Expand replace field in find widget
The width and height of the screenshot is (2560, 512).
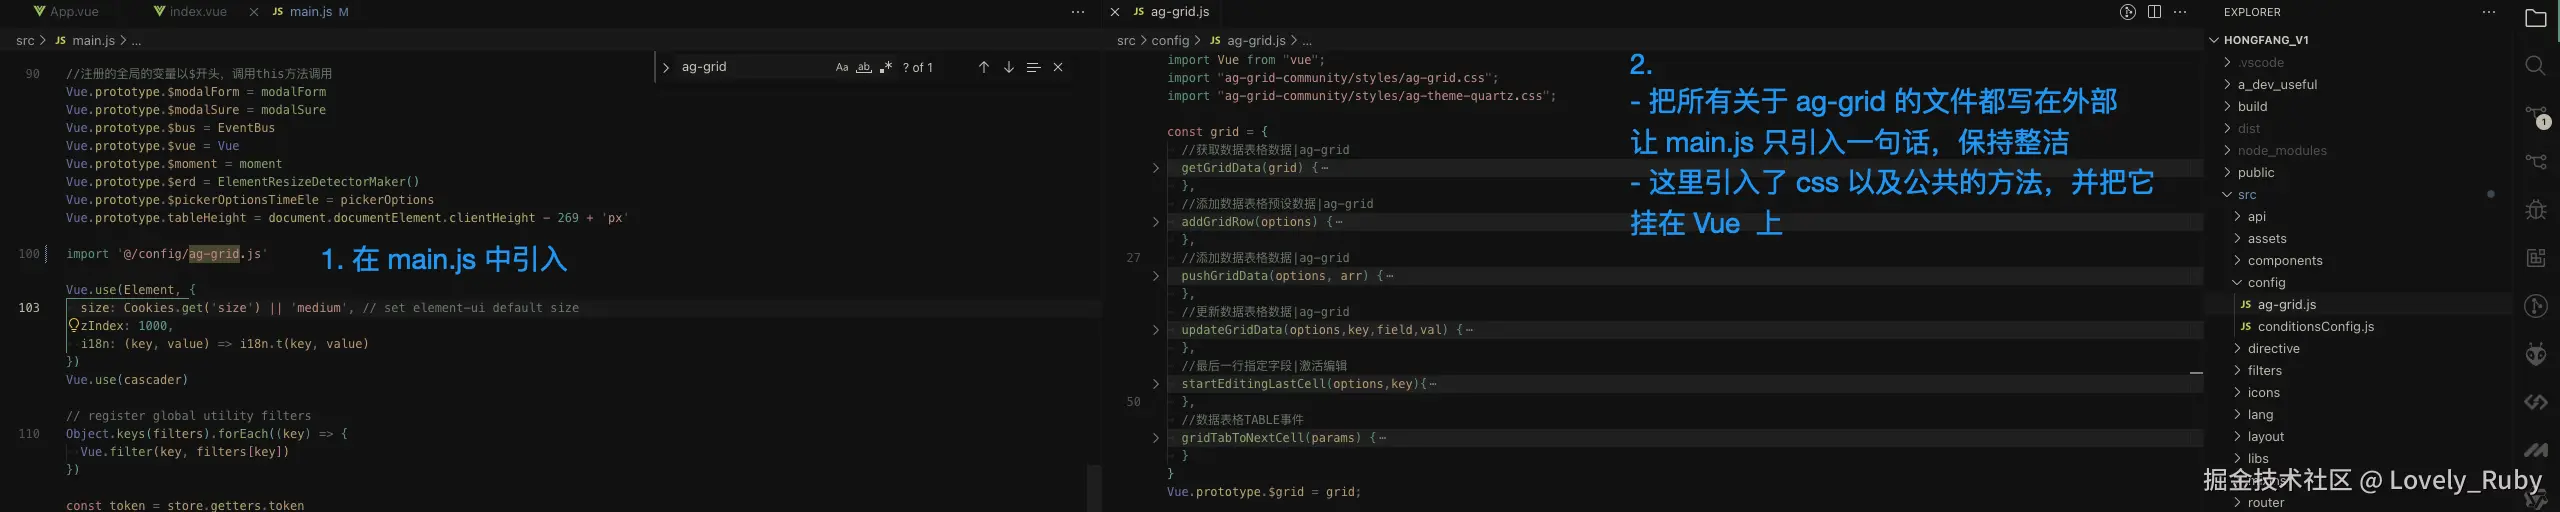[x=666, y=67]
